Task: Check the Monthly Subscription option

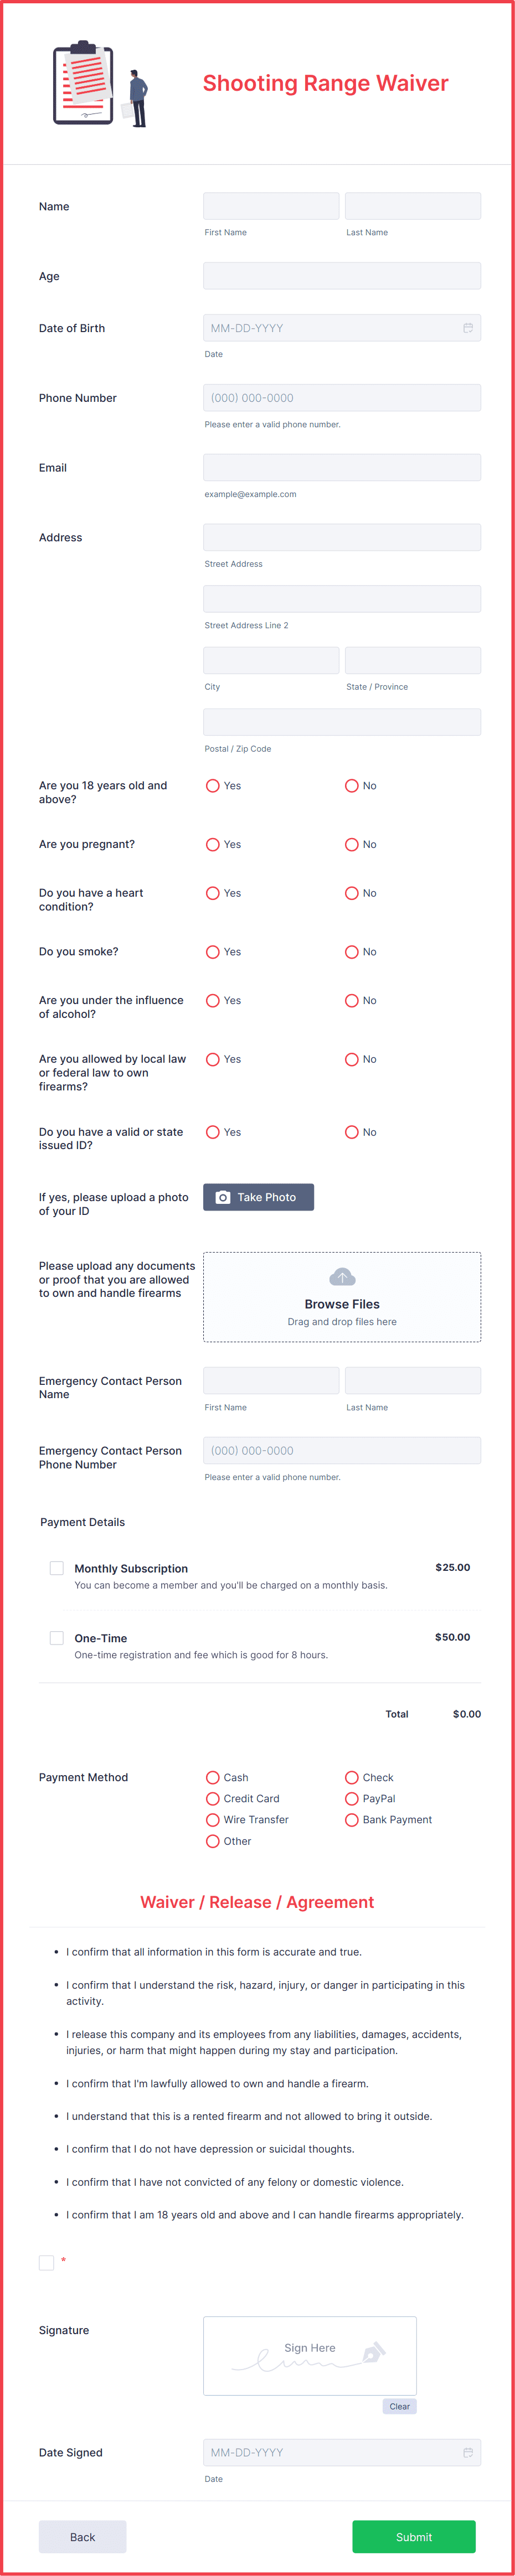Action: (56, 1567)
